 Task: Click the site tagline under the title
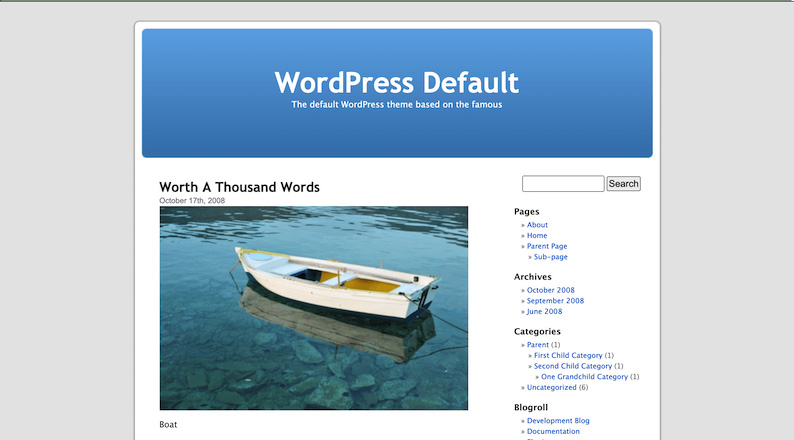[397, 105]
